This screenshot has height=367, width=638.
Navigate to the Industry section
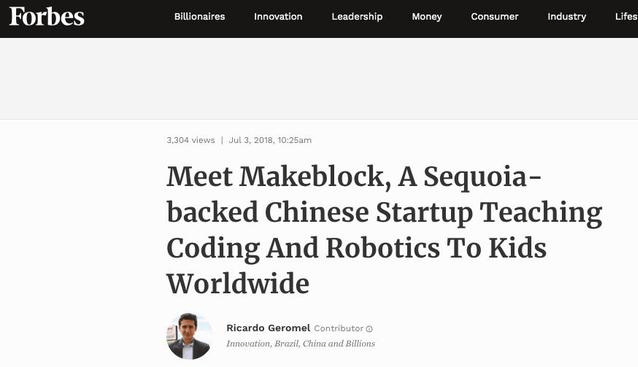pos(566,17)
